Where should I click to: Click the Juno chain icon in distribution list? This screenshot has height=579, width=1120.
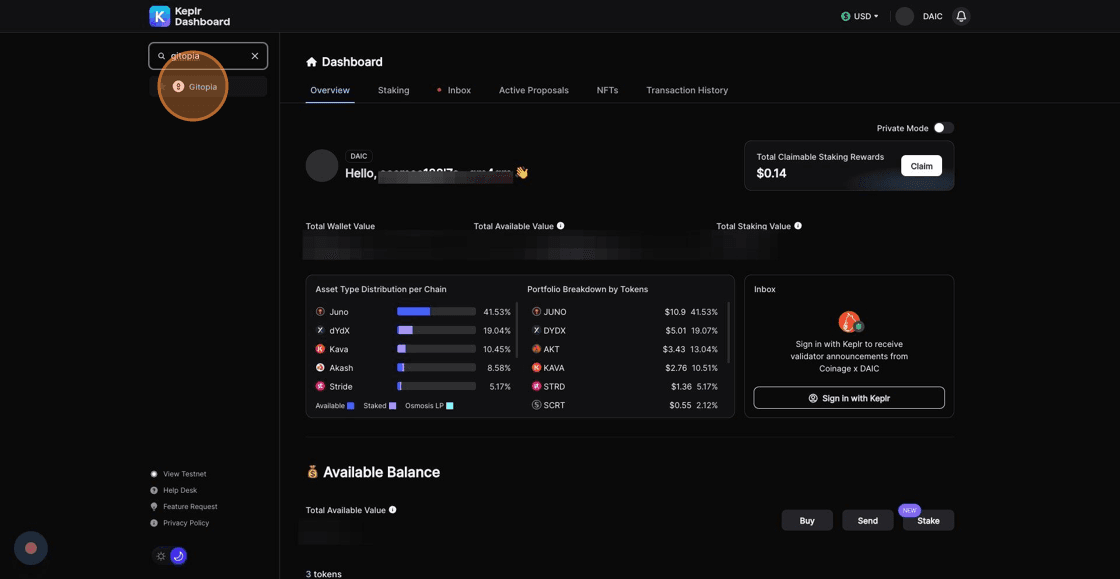[320, 312]
